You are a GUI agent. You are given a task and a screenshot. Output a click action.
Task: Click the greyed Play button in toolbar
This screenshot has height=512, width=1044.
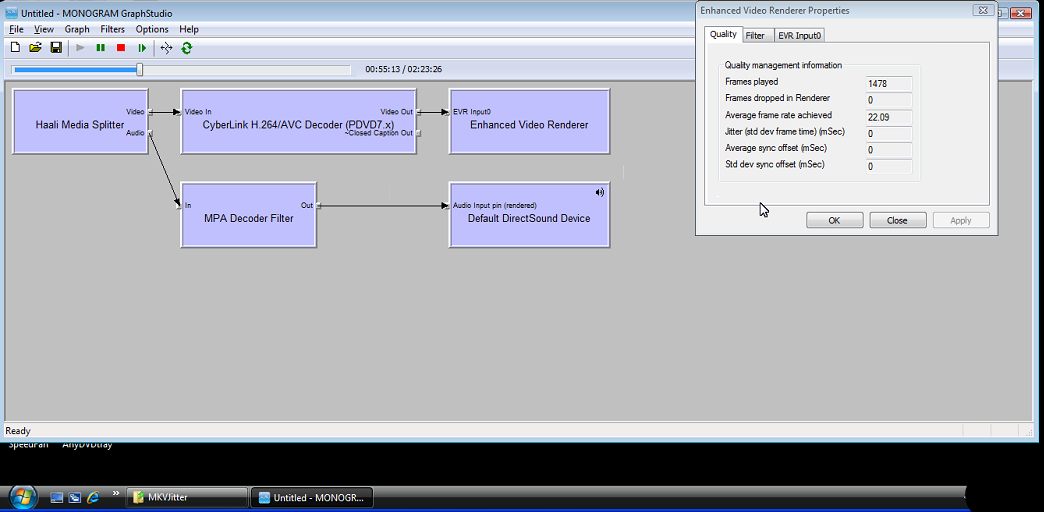[x=81, y=48]
